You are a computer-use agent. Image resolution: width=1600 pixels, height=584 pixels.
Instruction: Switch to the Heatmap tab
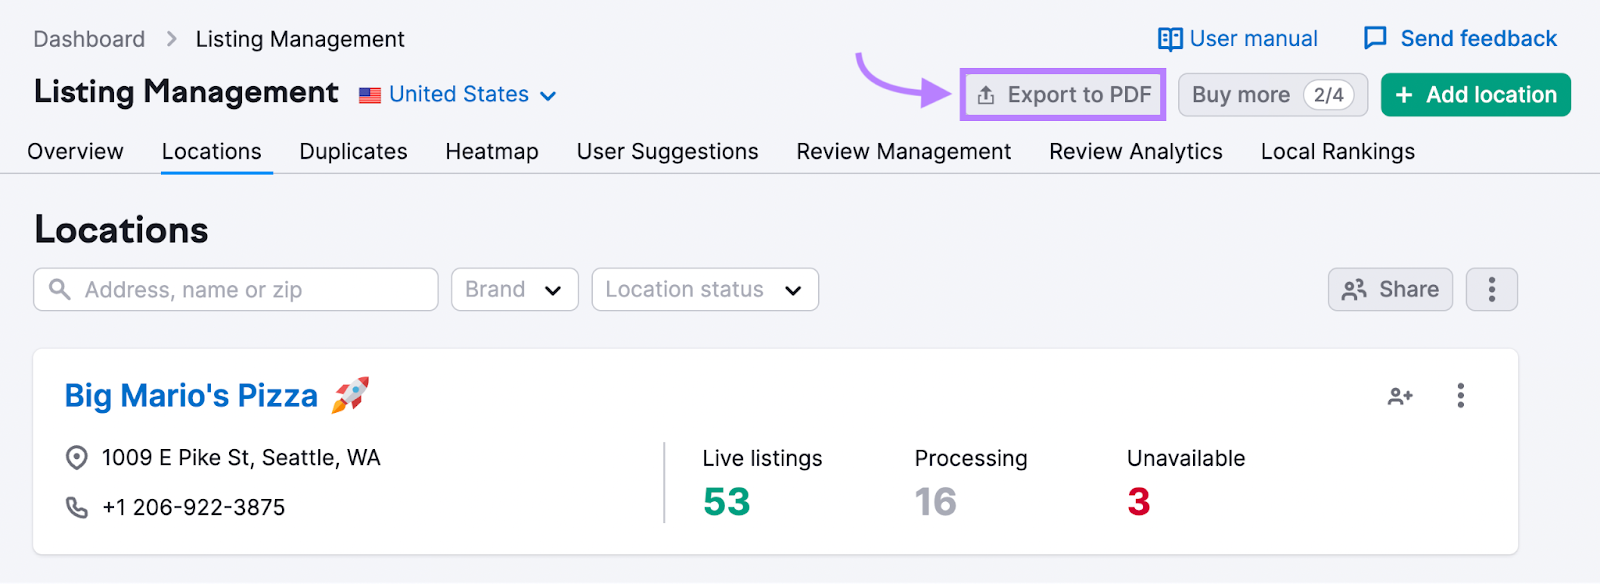[x=492, y=152]
